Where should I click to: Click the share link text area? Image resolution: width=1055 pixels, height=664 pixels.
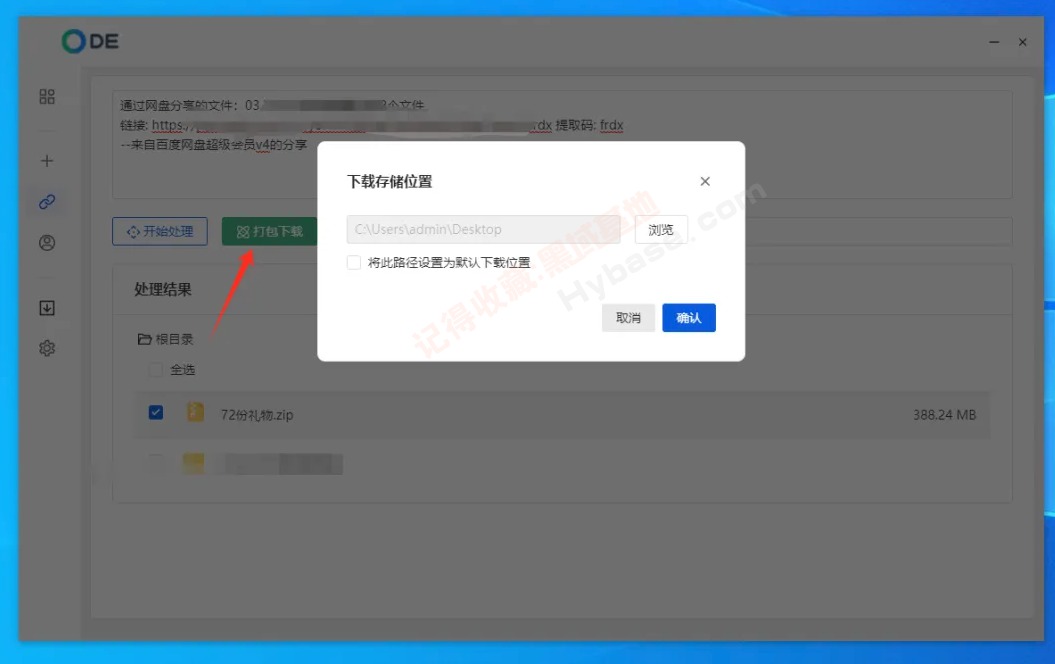562,145
